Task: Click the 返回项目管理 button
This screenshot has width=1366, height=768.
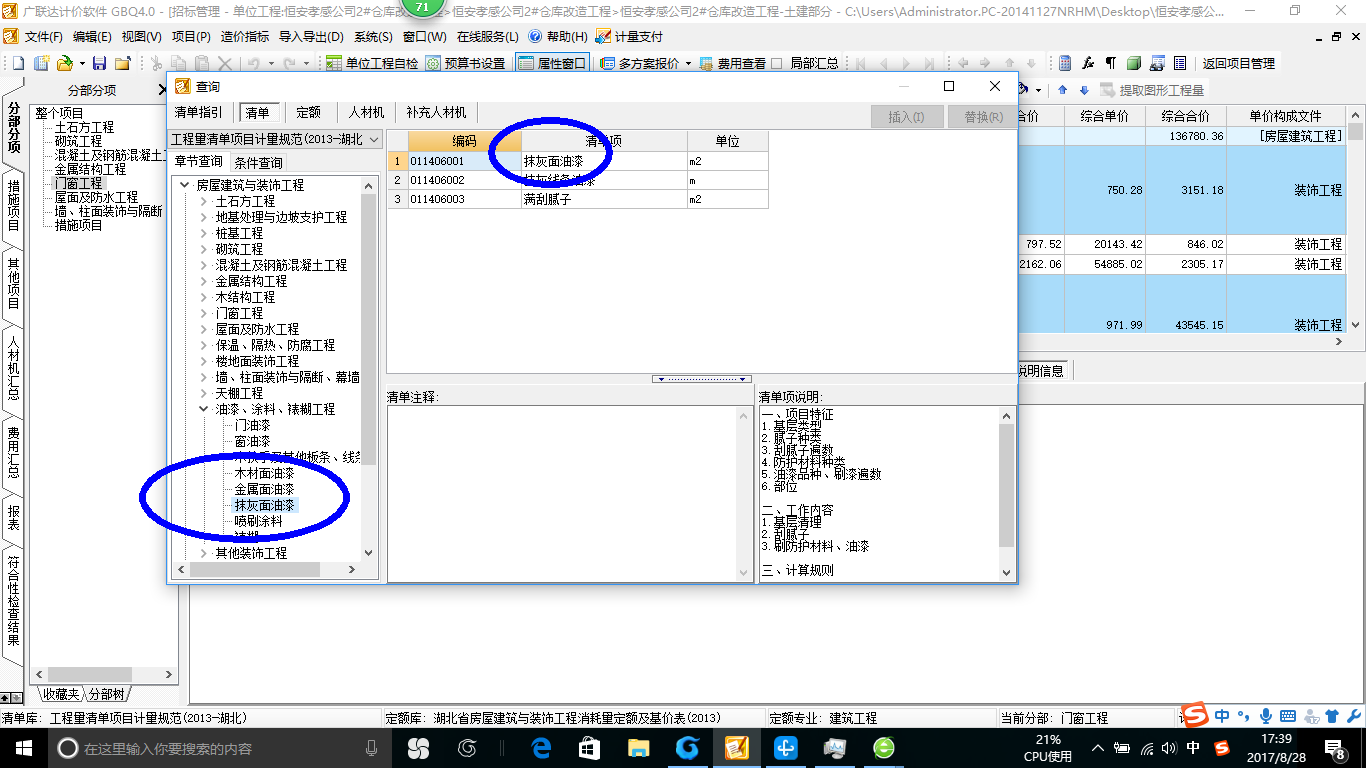Action: pos(1238,63)
